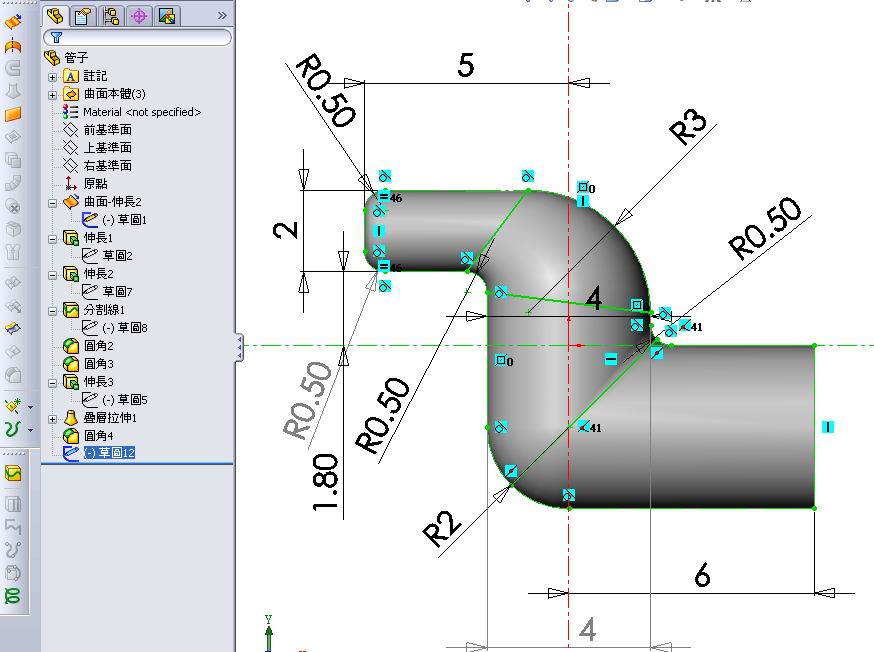Screen dimensions: 874x652
Task: Select the horizontal dimension 6
Action: (x=702, y=575)
